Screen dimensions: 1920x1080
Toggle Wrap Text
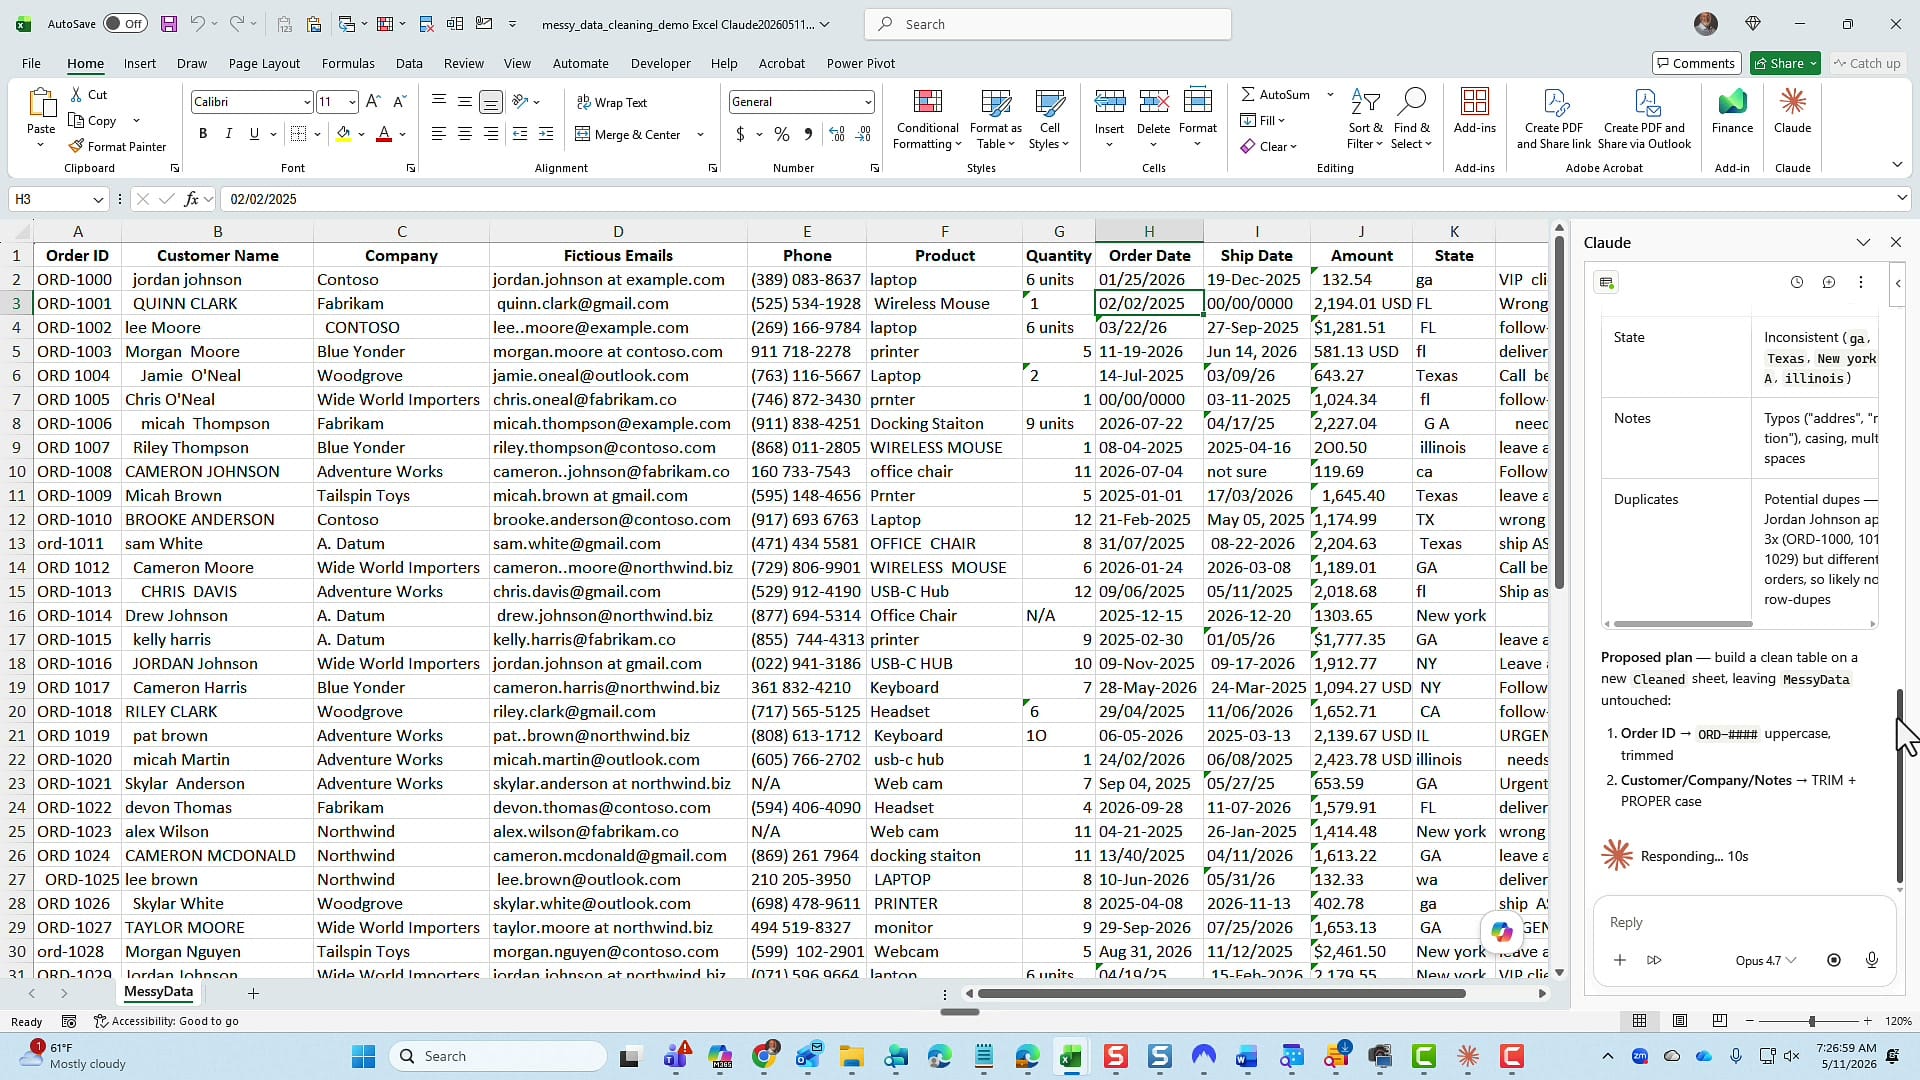612,102
